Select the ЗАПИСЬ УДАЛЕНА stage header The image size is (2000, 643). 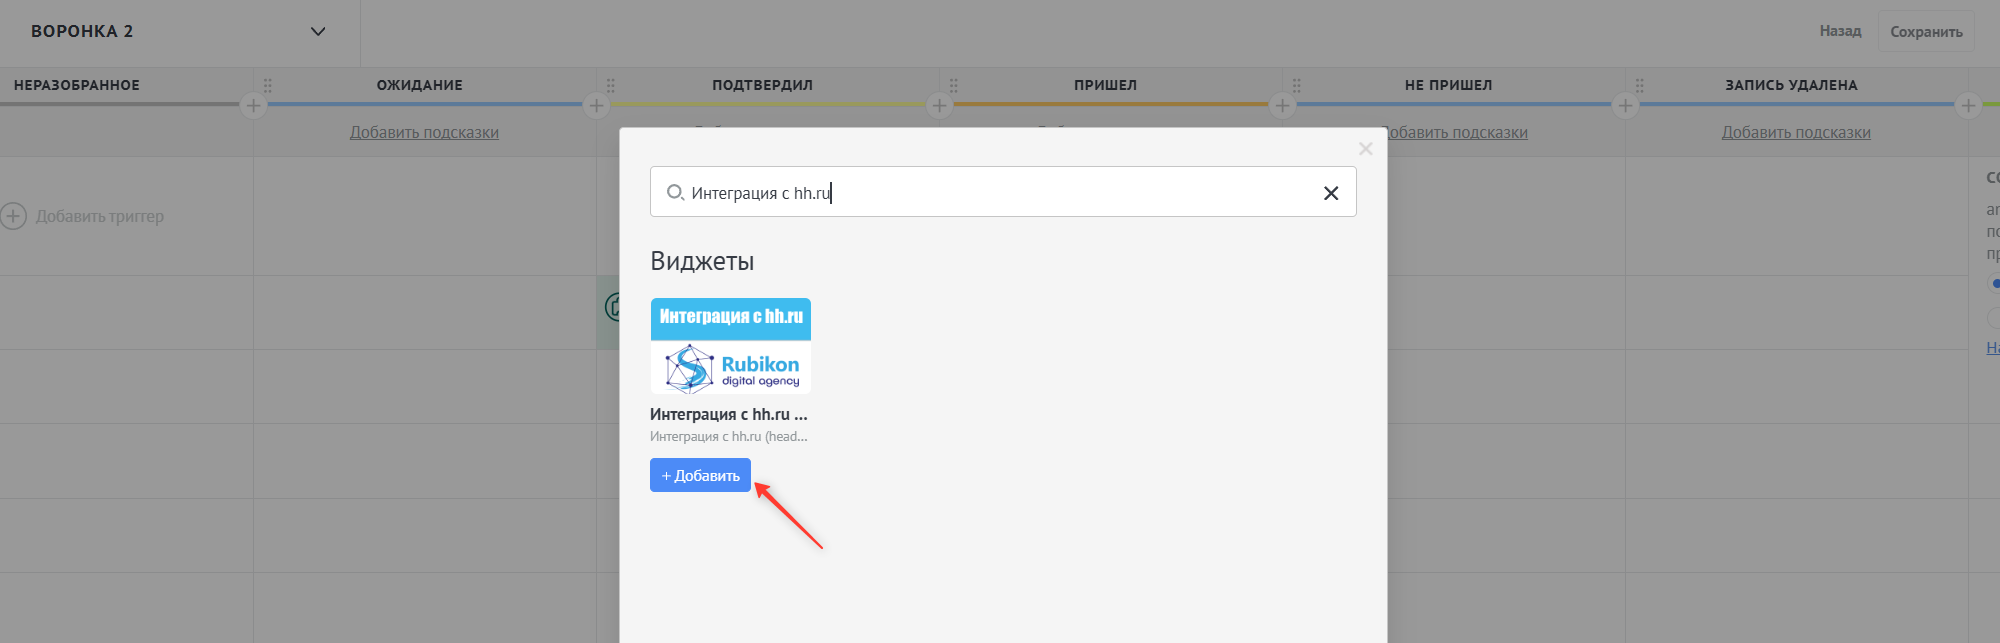[1791, 85]
